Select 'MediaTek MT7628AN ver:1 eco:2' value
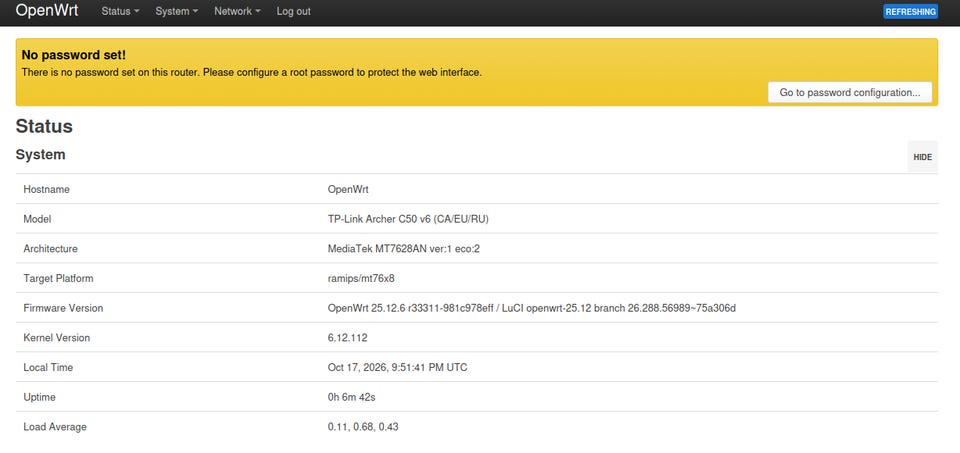960x453 pixels. 403,249
